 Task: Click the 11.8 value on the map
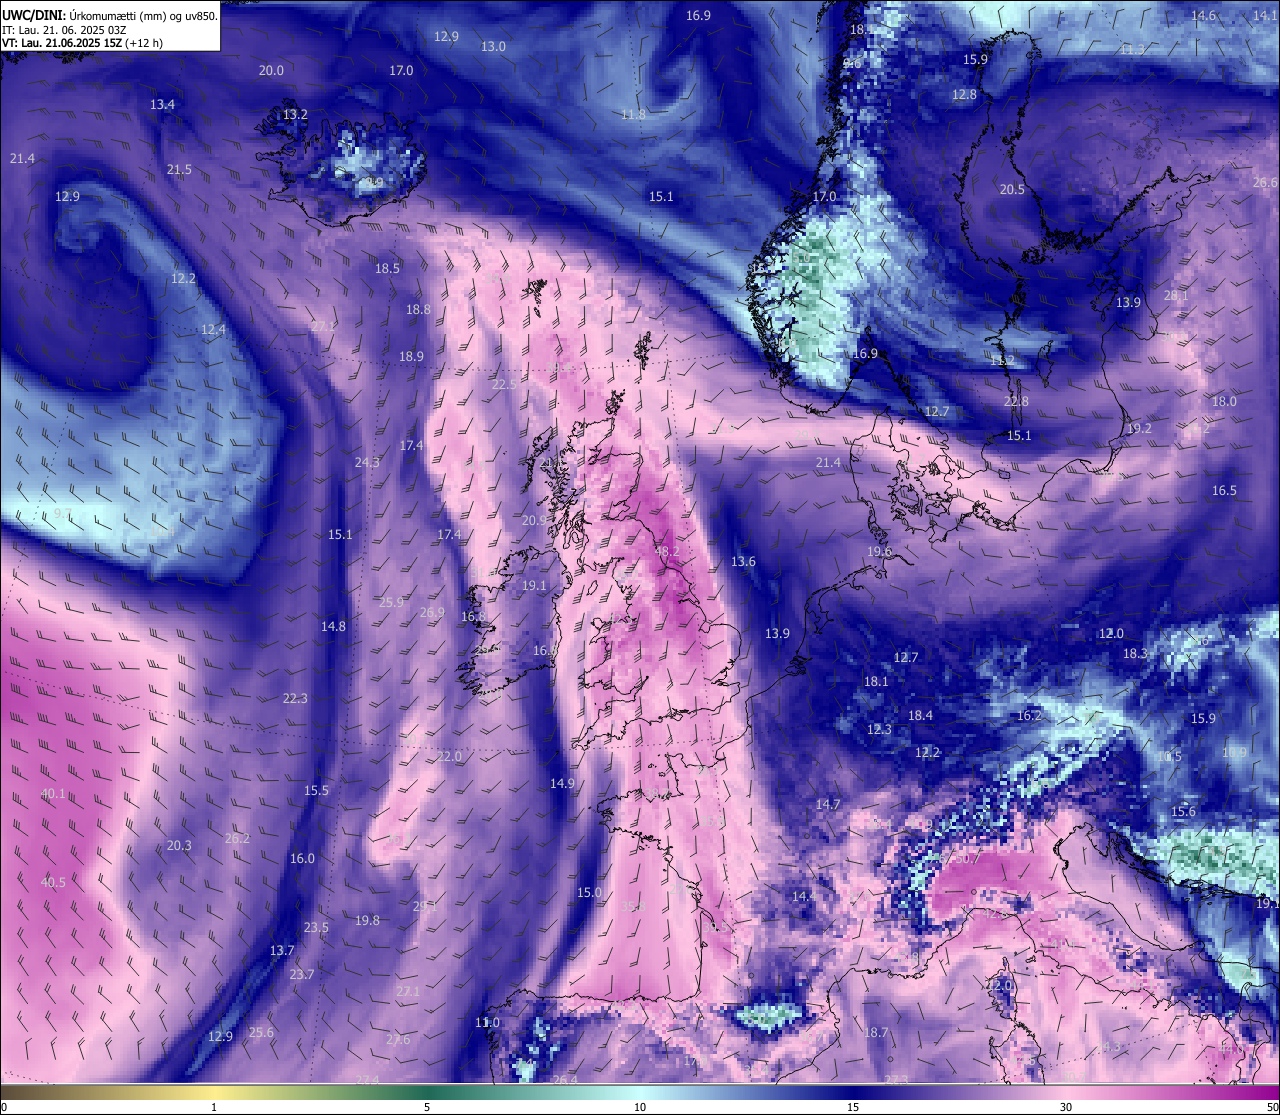click(633, 115)
